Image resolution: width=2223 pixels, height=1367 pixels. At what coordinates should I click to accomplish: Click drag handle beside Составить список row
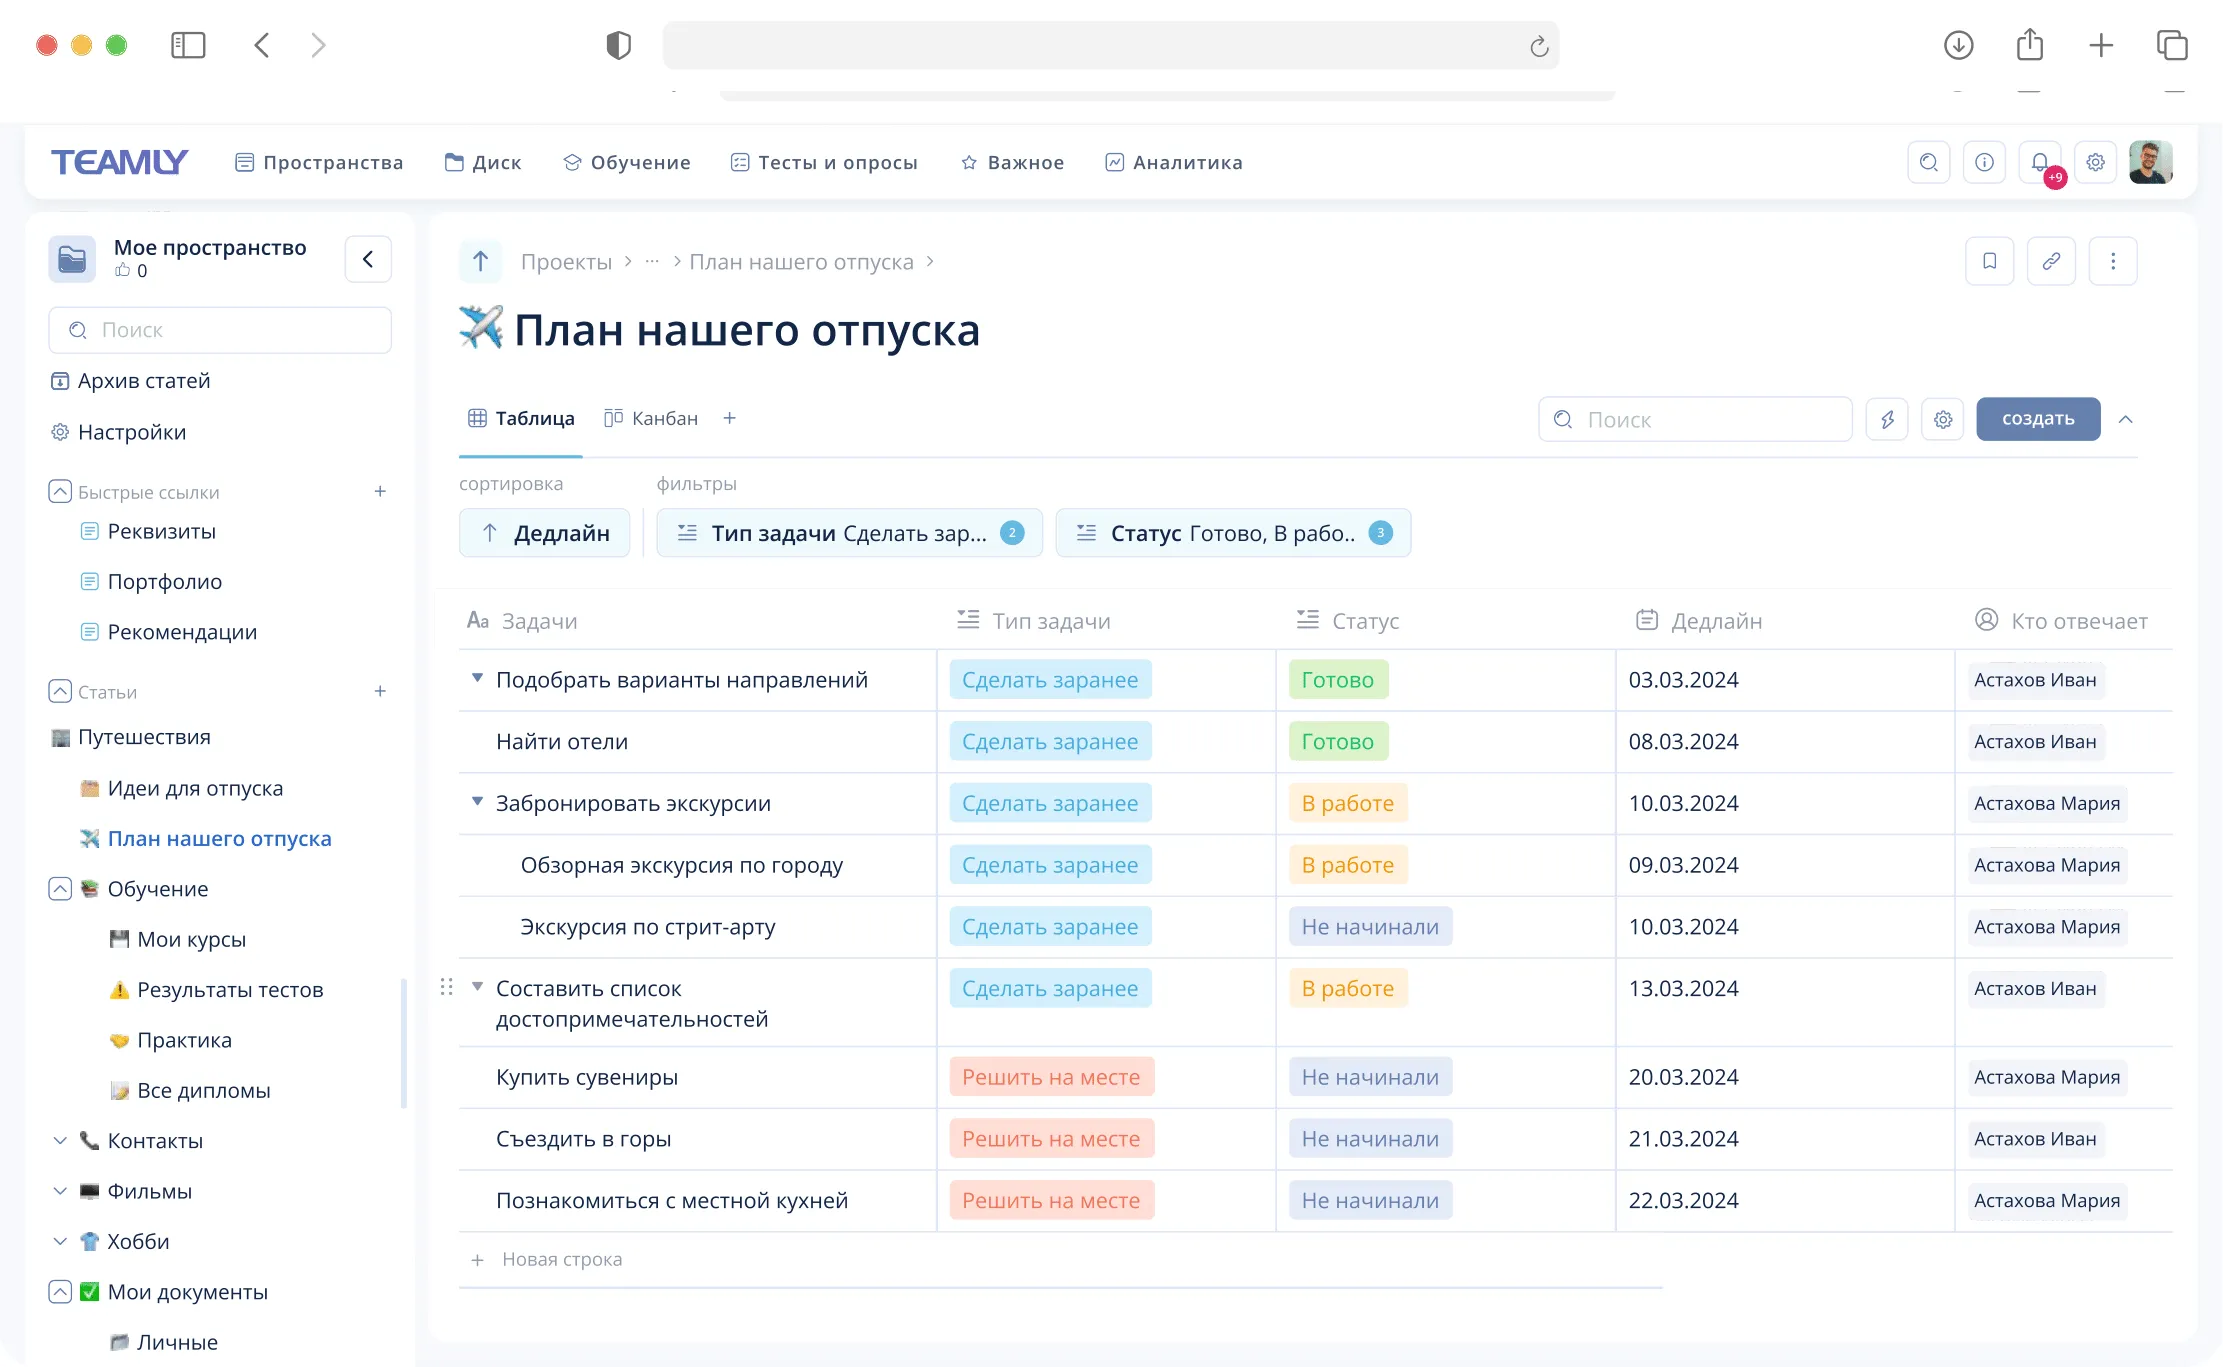coord(447,987)
